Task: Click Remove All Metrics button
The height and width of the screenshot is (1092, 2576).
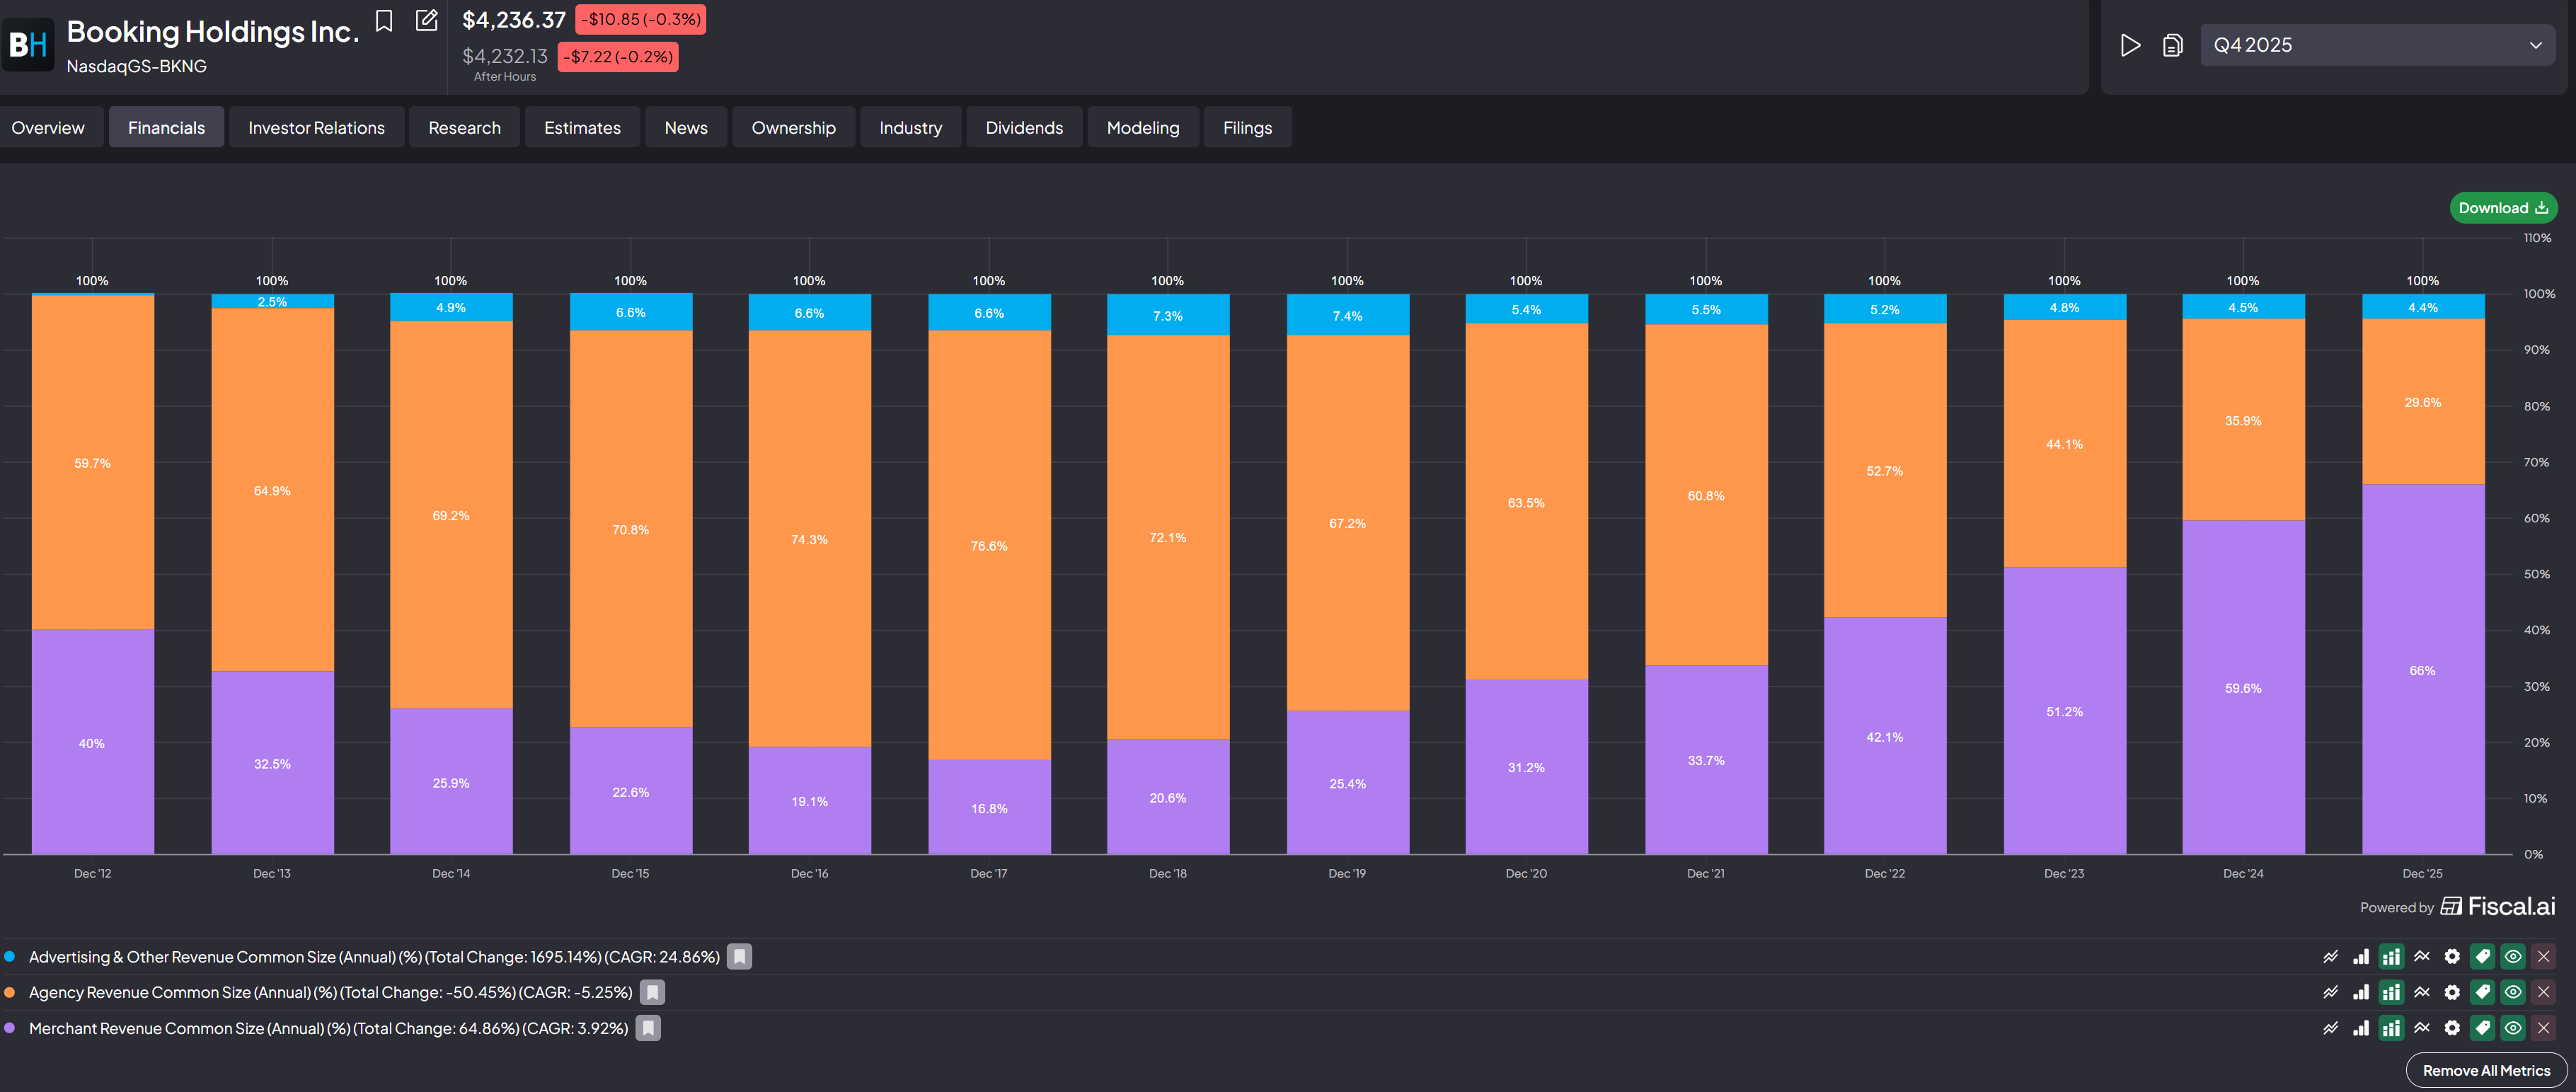Action: 2486,1070
